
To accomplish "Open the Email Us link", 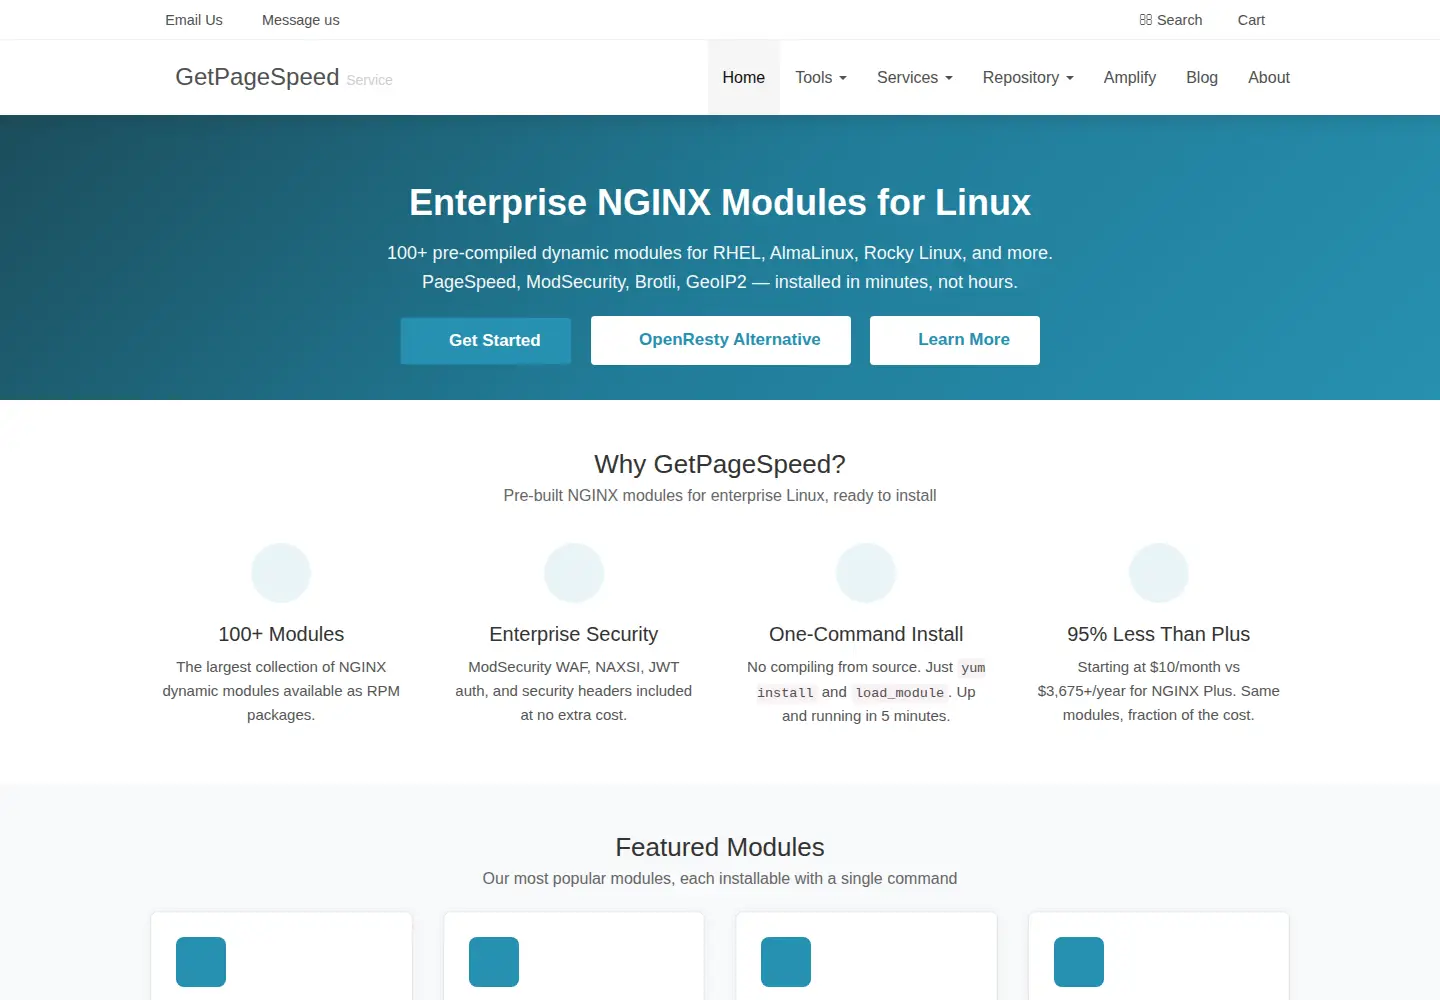I will [194, 20].
